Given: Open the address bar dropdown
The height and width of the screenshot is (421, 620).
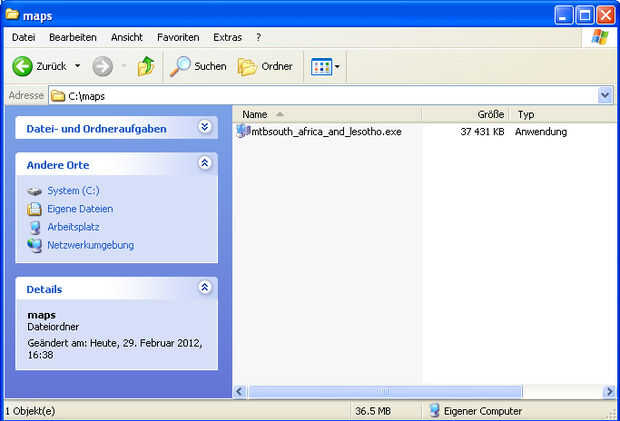Looking at the screenshot, I should click(x=605, y=95).
